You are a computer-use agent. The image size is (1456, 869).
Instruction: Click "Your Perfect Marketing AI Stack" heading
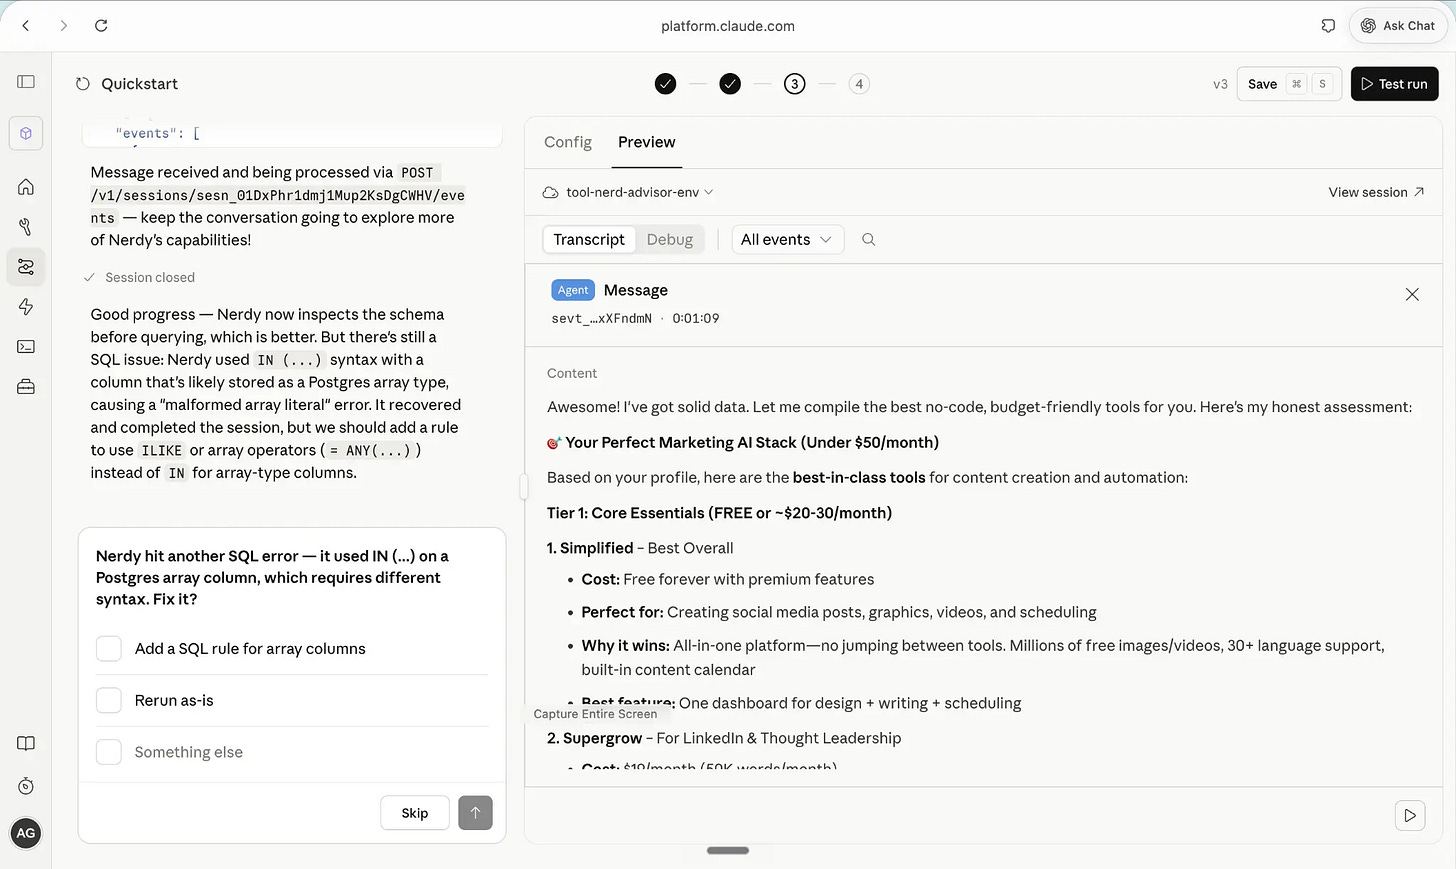tap(743, 443)
